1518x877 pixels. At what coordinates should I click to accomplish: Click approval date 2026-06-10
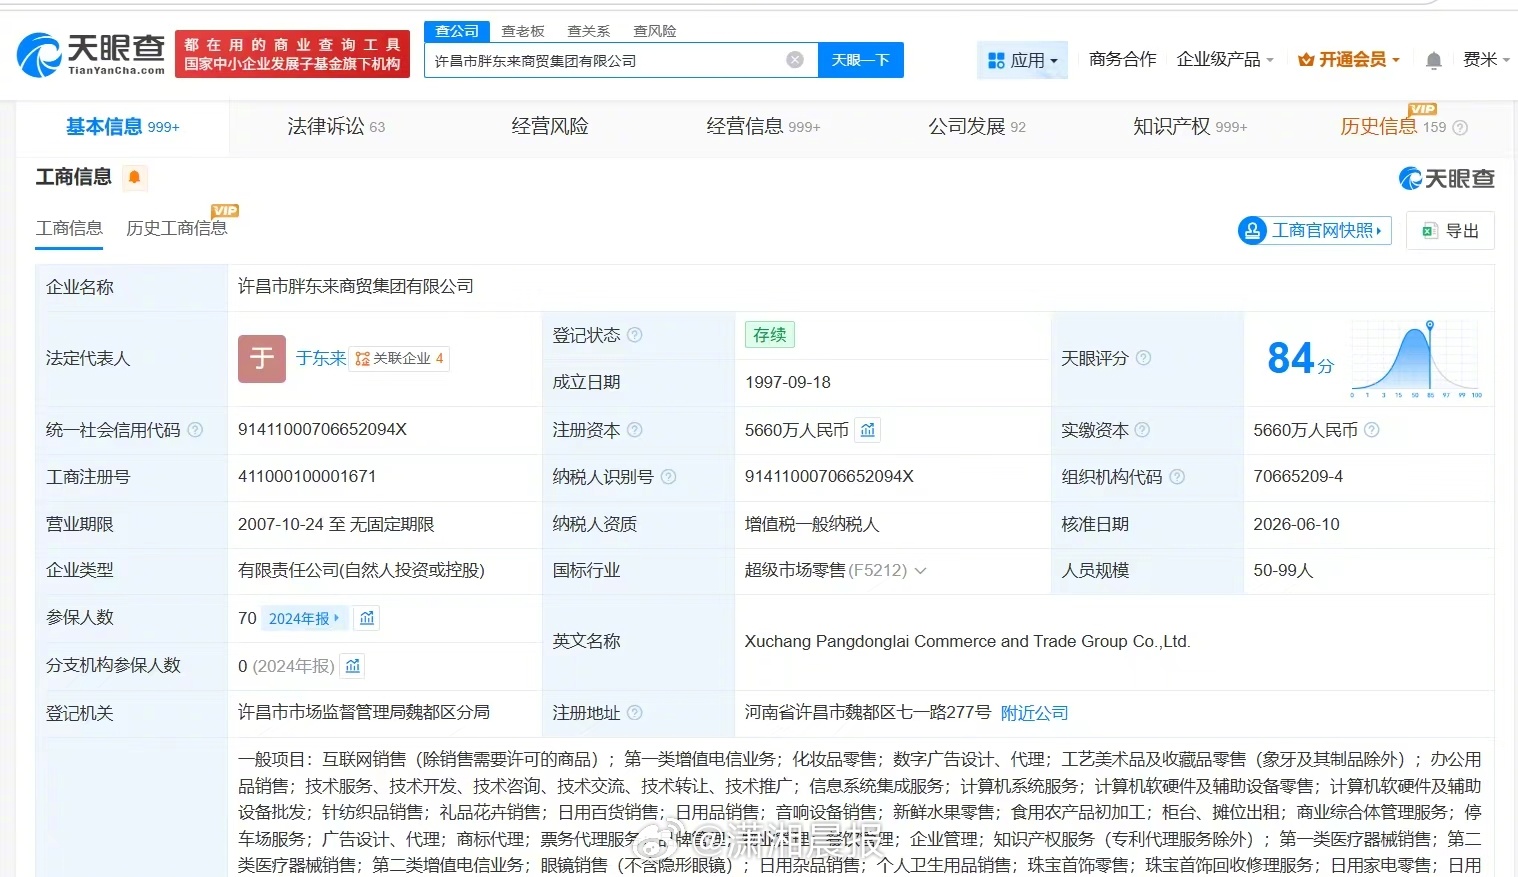(1296, 524)
